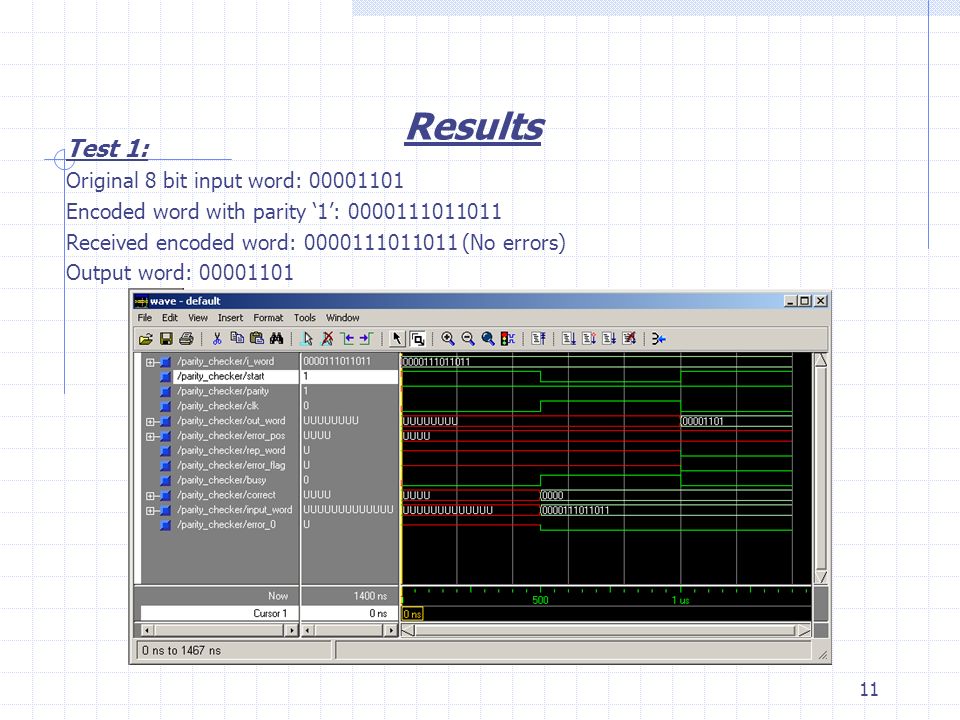
Task: Click the waveform horizontal scrollbar right arrow
Action: pos(804,631)
